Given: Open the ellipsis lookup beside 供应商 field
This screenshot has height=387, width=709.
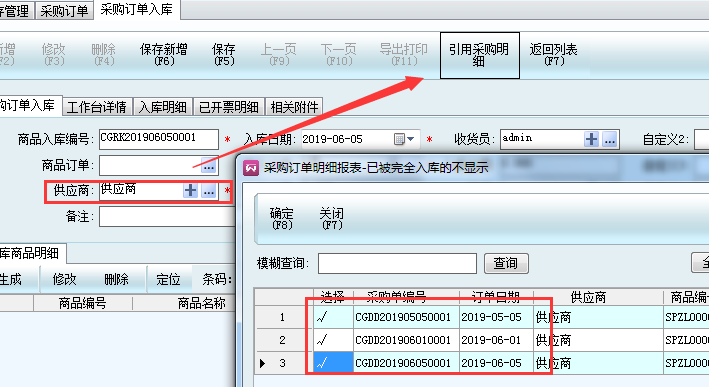Looking at the screenshot, I should (208, 190).
